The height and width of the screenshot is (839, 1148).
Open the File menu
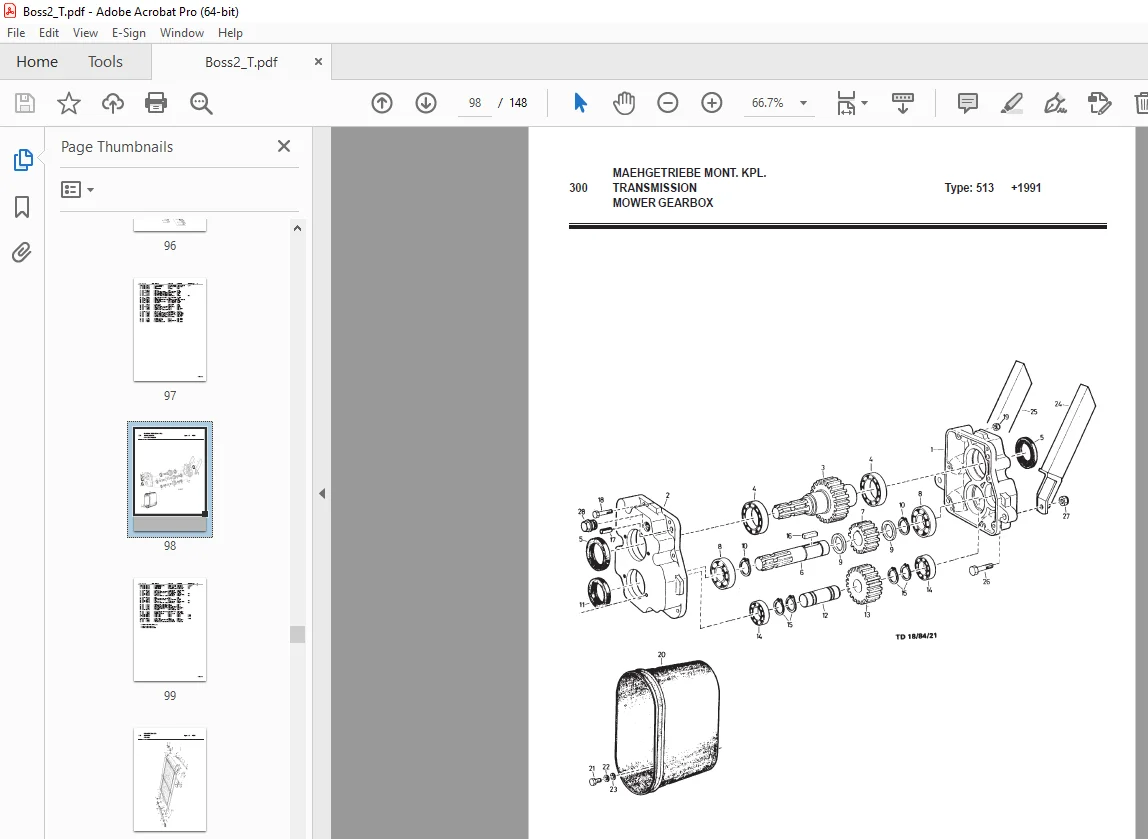tap(16, 33)
